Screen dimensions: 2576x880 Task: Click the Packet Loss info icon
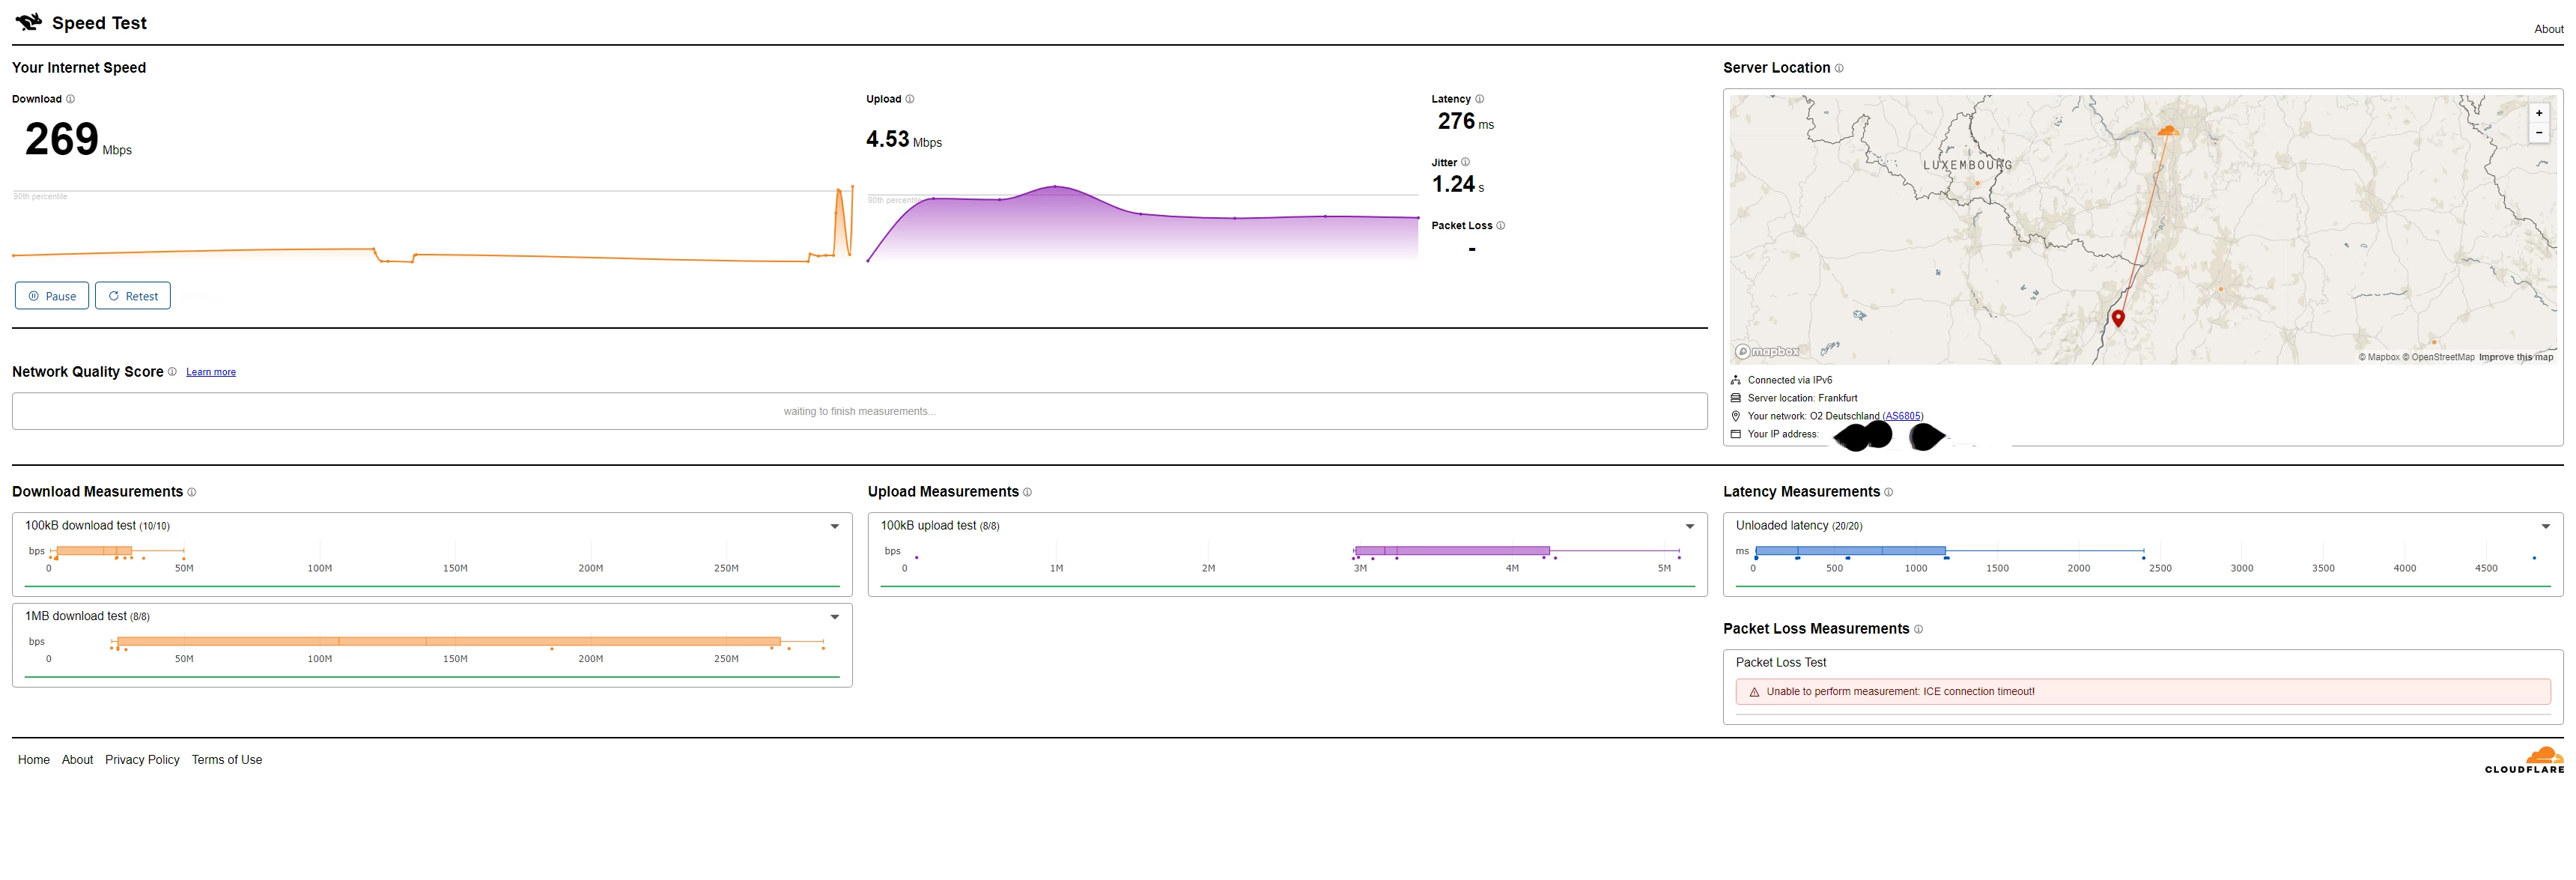tap(1500, 225)
